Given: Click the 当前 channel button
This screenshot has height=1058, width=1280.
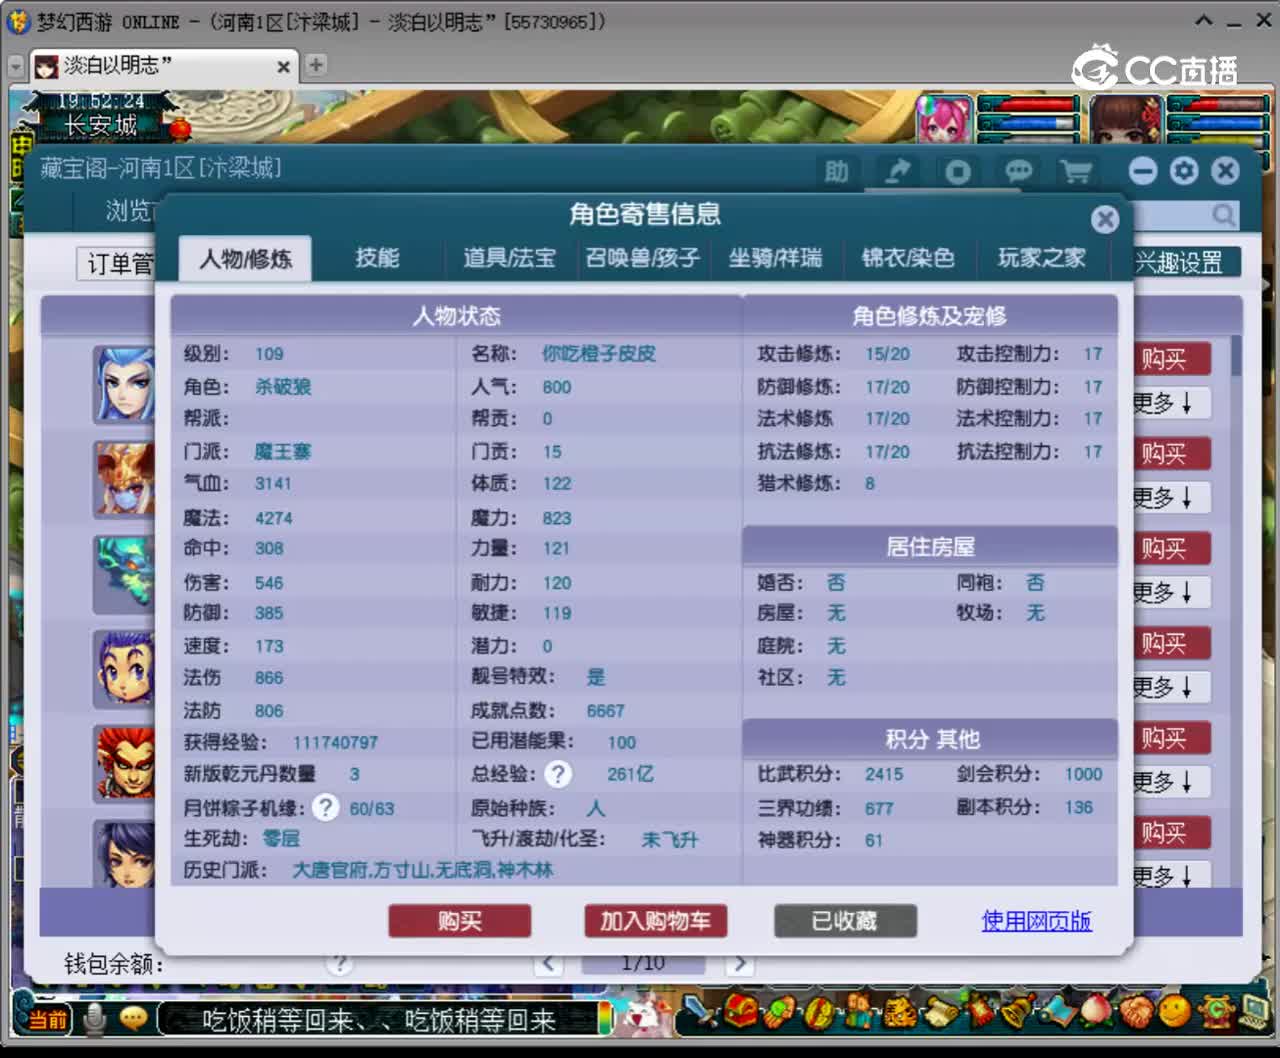Looking at the screenshot, I should tap(47, 1020).
